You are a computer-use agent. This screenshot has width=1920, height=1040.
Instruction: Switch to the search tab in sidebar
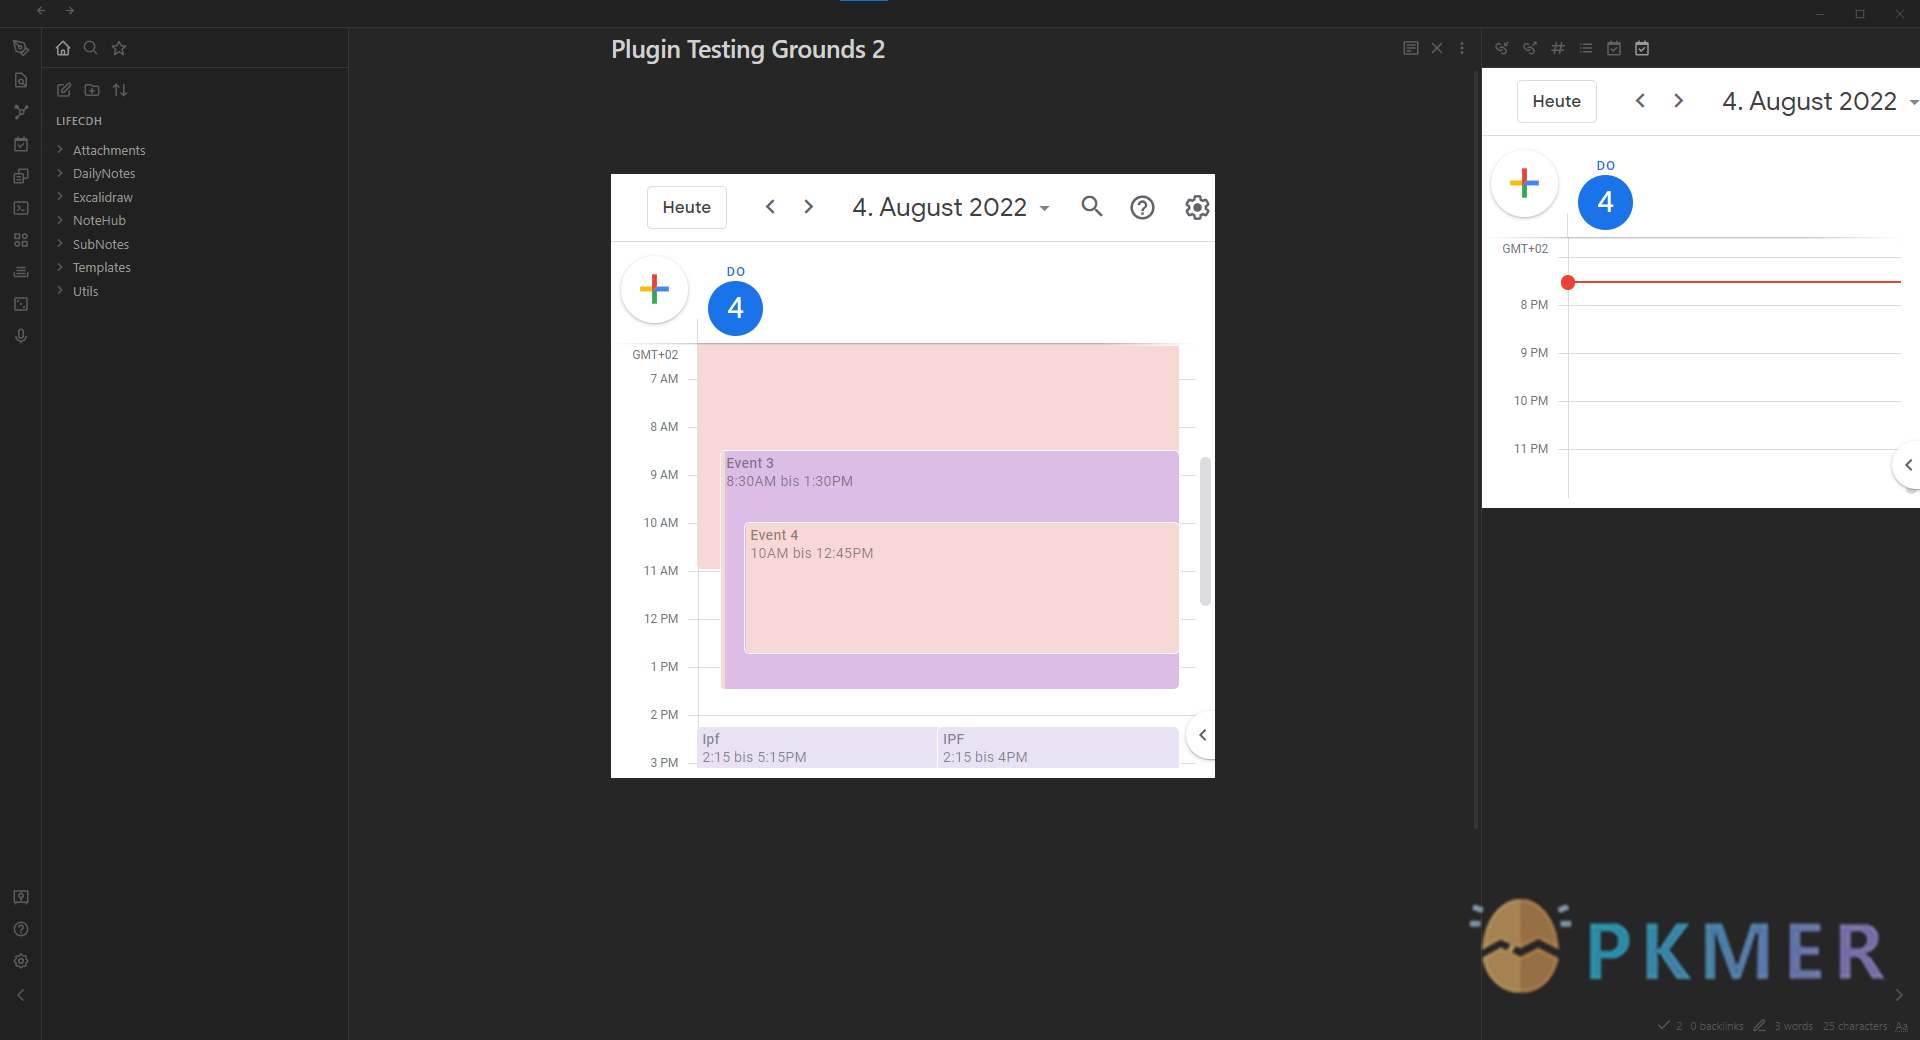tap(90, 48)
